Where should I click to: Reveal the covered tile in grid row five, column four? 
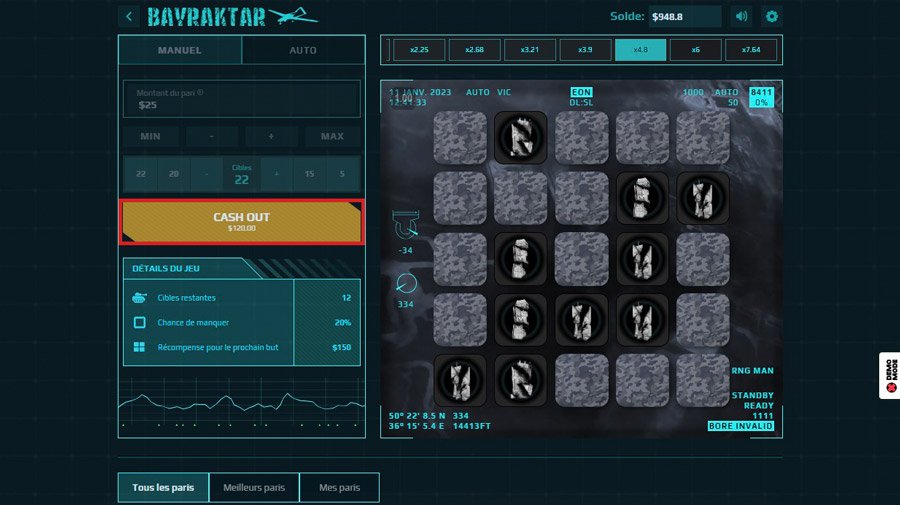642,380
